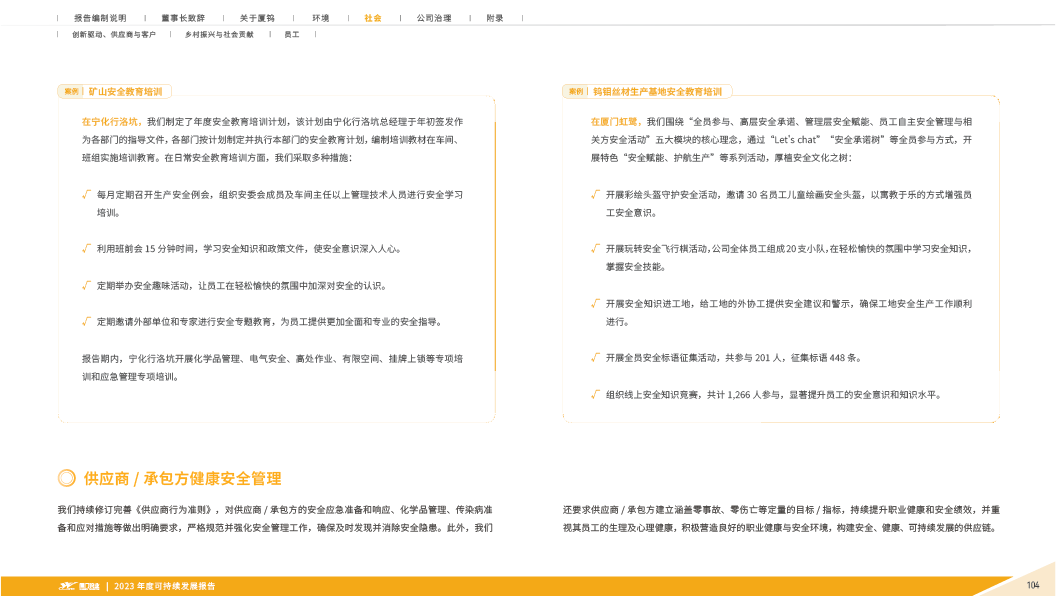The width and height of the screenshot is (1056, 596).
Task: Click the 案例 tag beside 矿山安全教育培训
Action: 71,91
